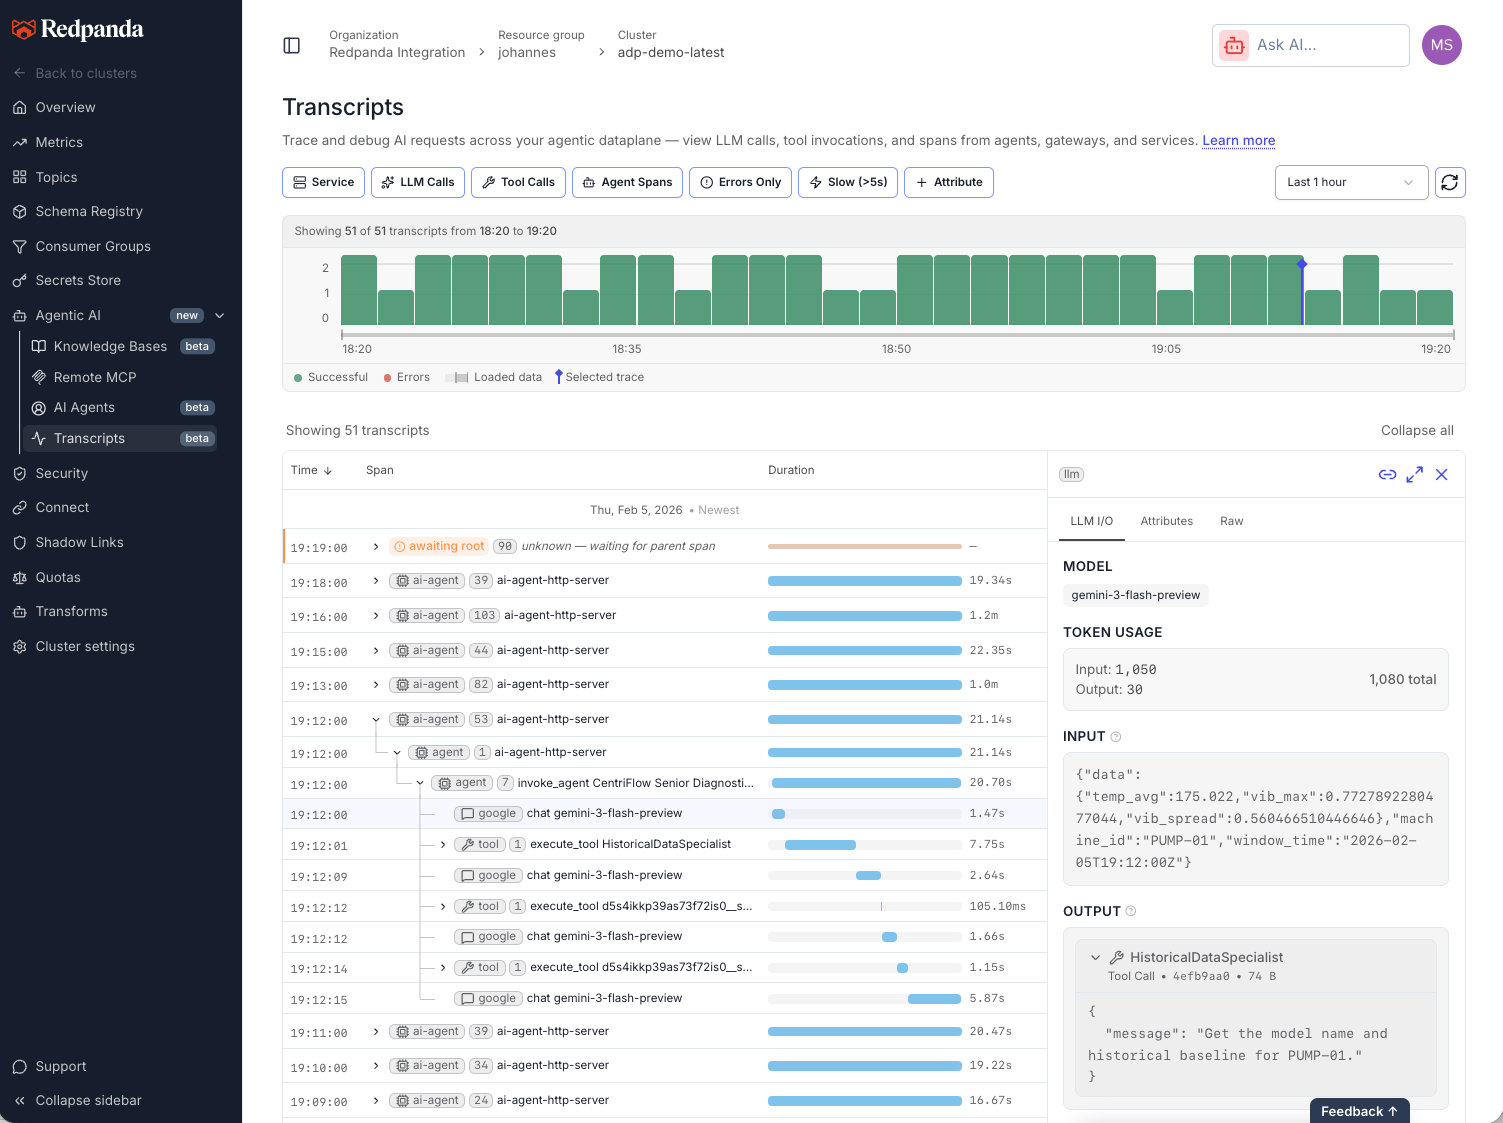The height and width of the screenshot is (1123, 1503).
Task: Click the INPUT help info icon
Action: click(1116, 737)
